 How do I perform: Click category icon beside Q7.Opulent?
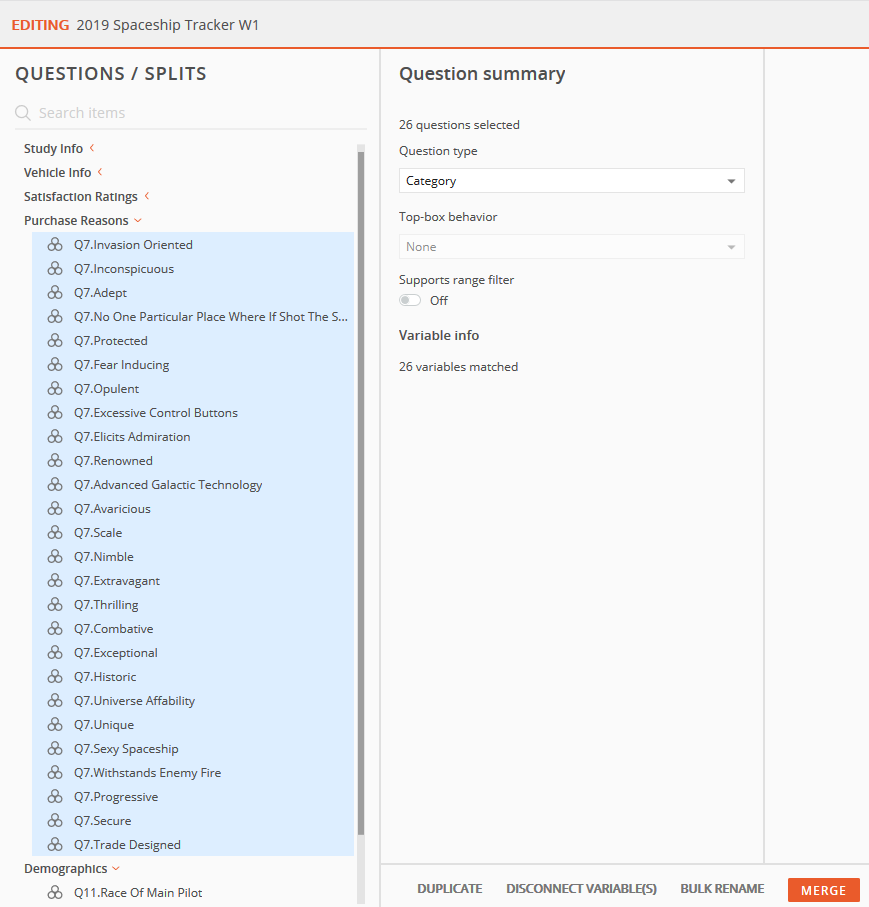pos(55,389)
